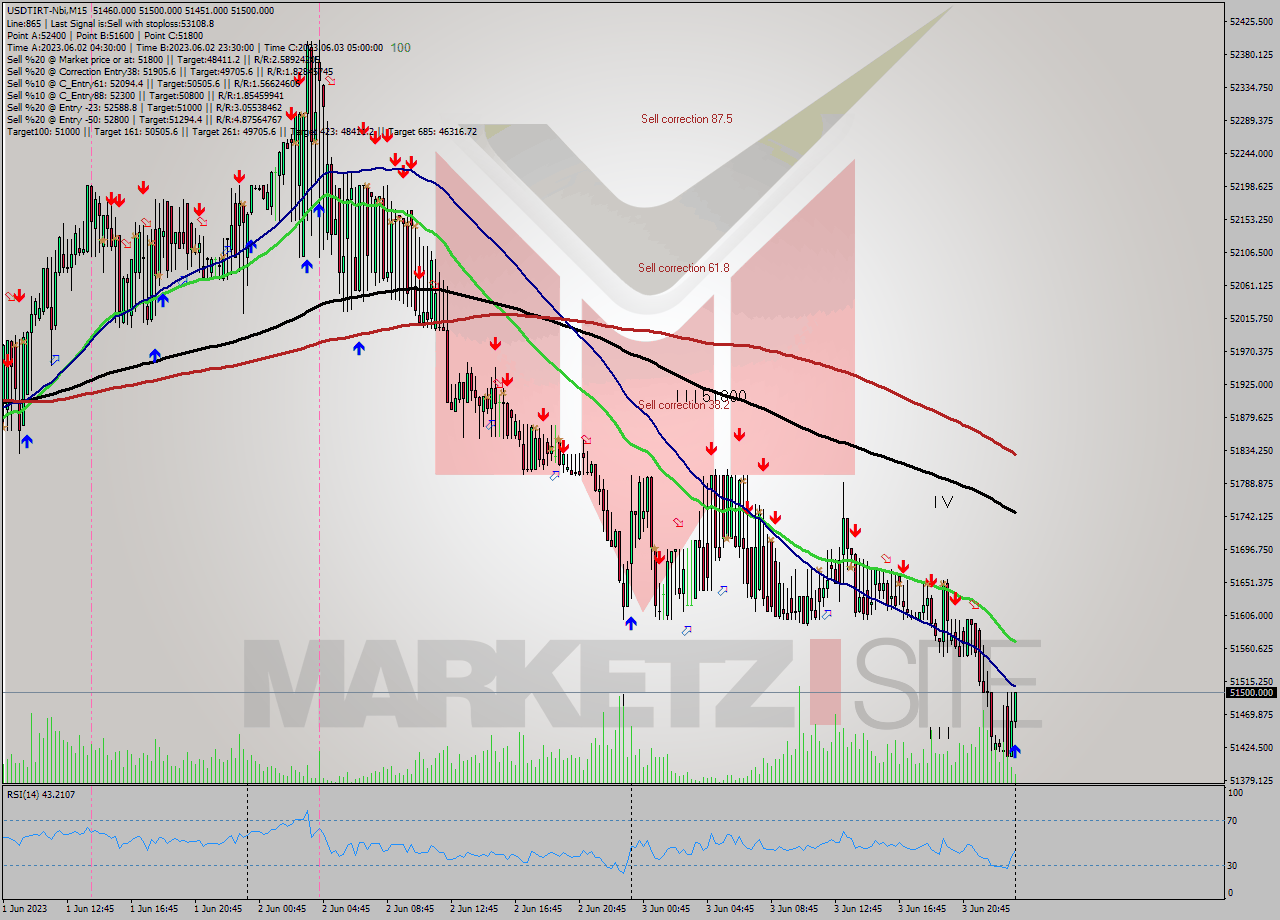Viewport: 1280px width, 920px height.
Task: Click the current price tag 51500.000
Action: tap(1252, 692)
